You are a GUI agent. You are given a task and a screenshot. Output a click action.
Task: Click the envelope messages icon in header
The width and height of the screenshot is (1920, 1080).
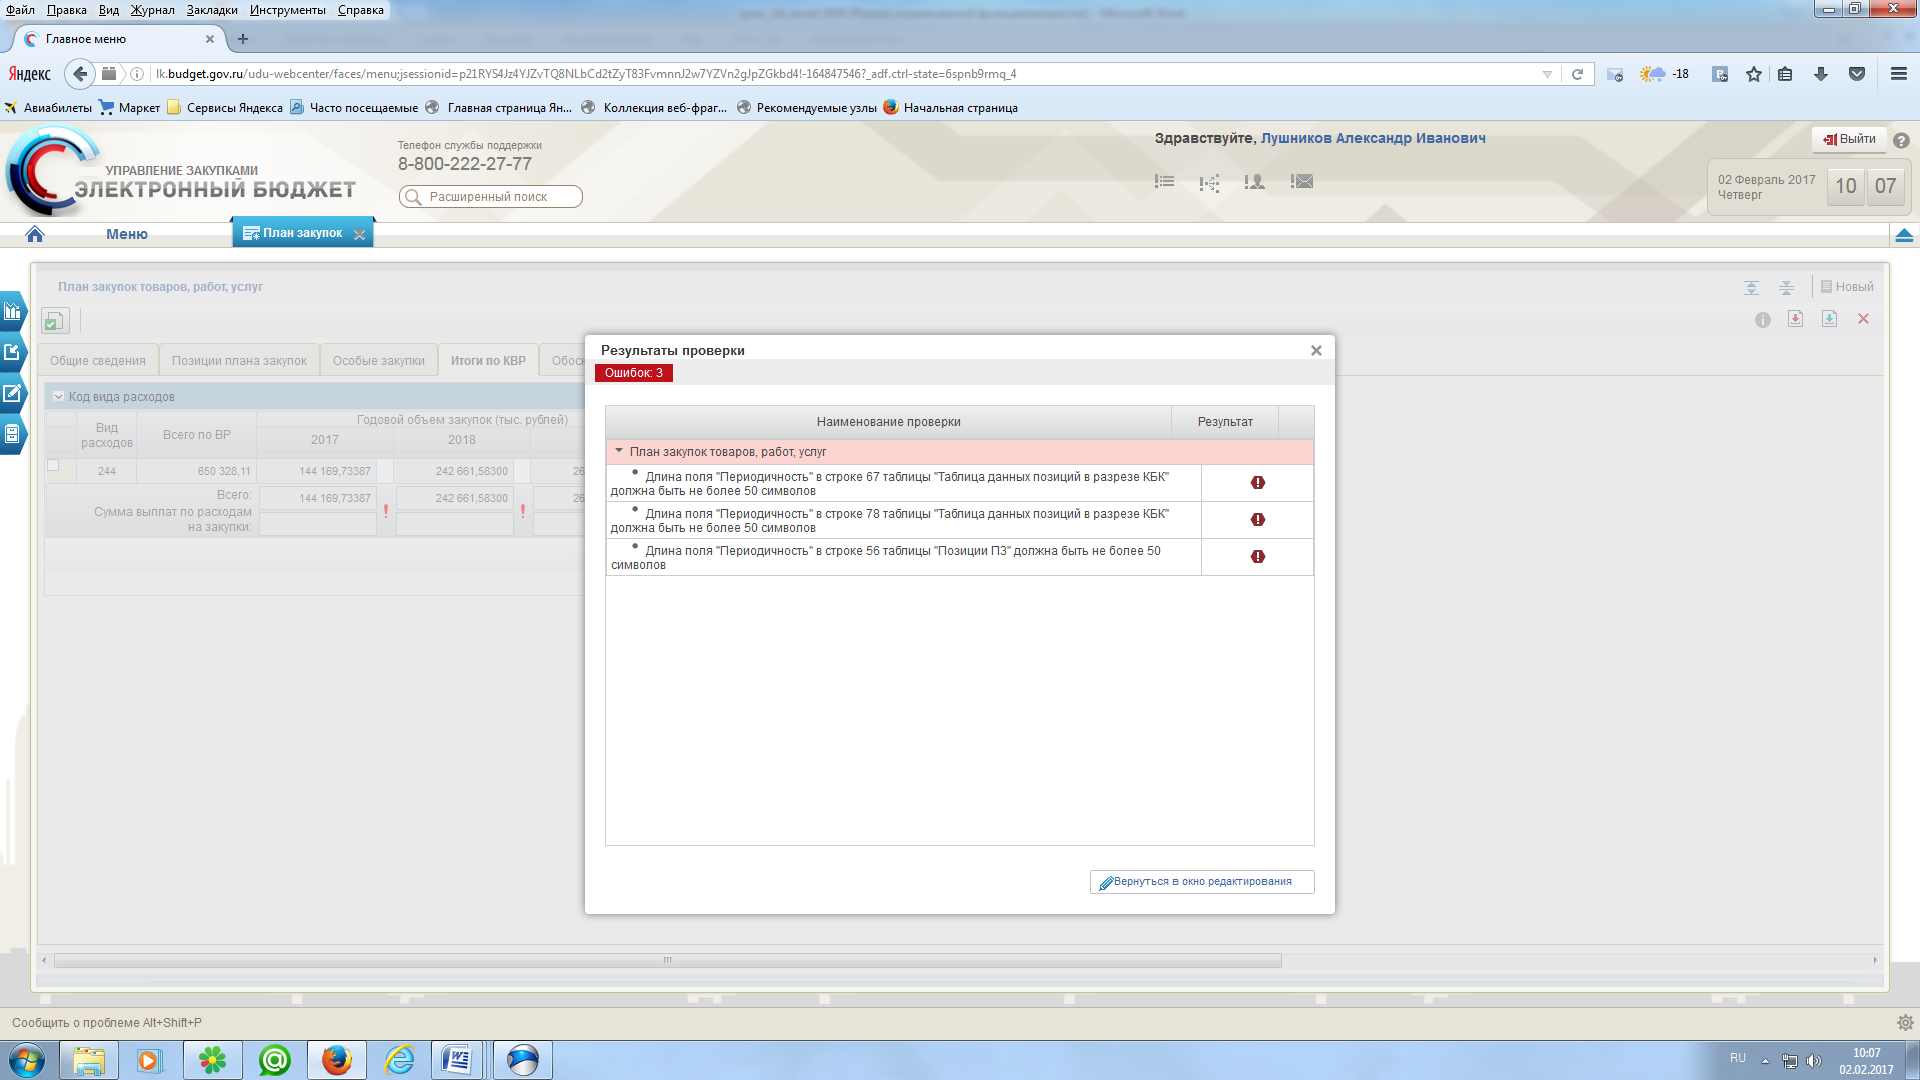[1301, 182]
